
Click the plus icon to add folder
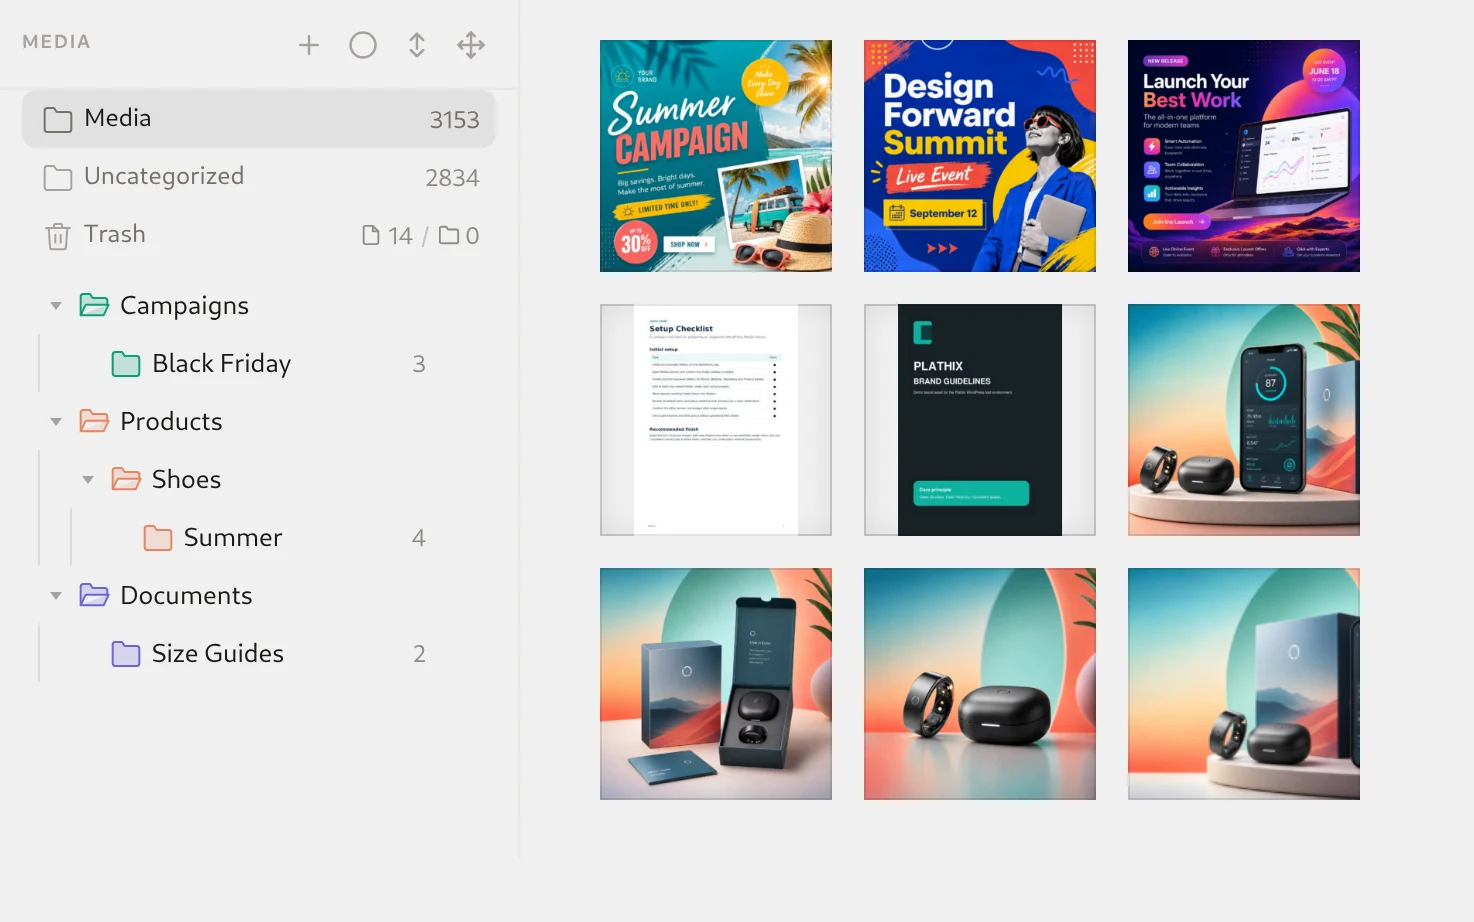[x=309, y=45]
